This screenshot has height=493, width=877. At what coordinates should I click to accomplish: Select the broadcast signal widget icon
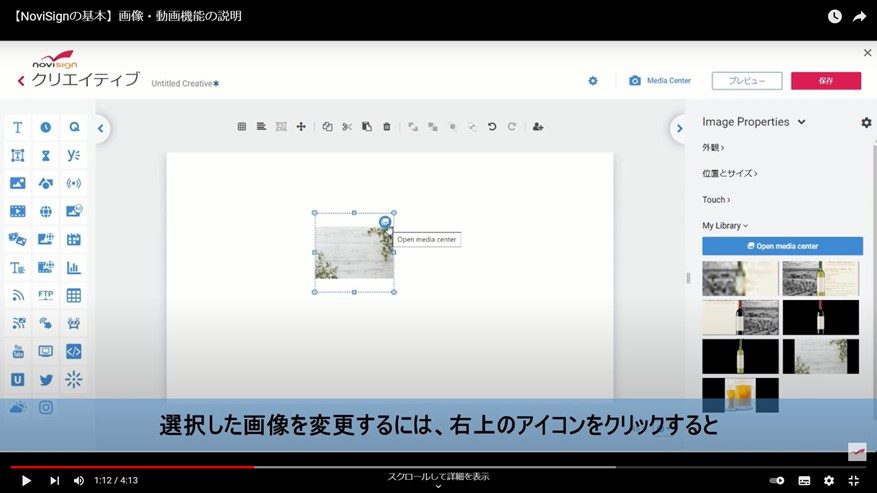[x=74, y=183]
